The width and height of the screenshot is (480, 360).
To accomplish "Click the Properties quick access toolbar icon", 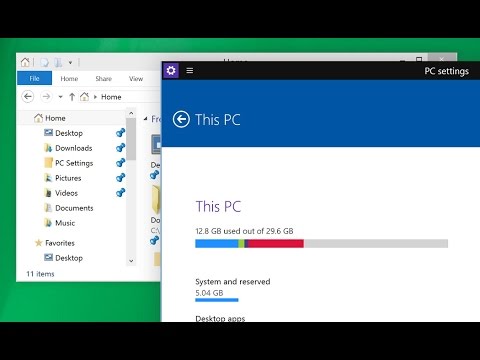I will [44, 62].
